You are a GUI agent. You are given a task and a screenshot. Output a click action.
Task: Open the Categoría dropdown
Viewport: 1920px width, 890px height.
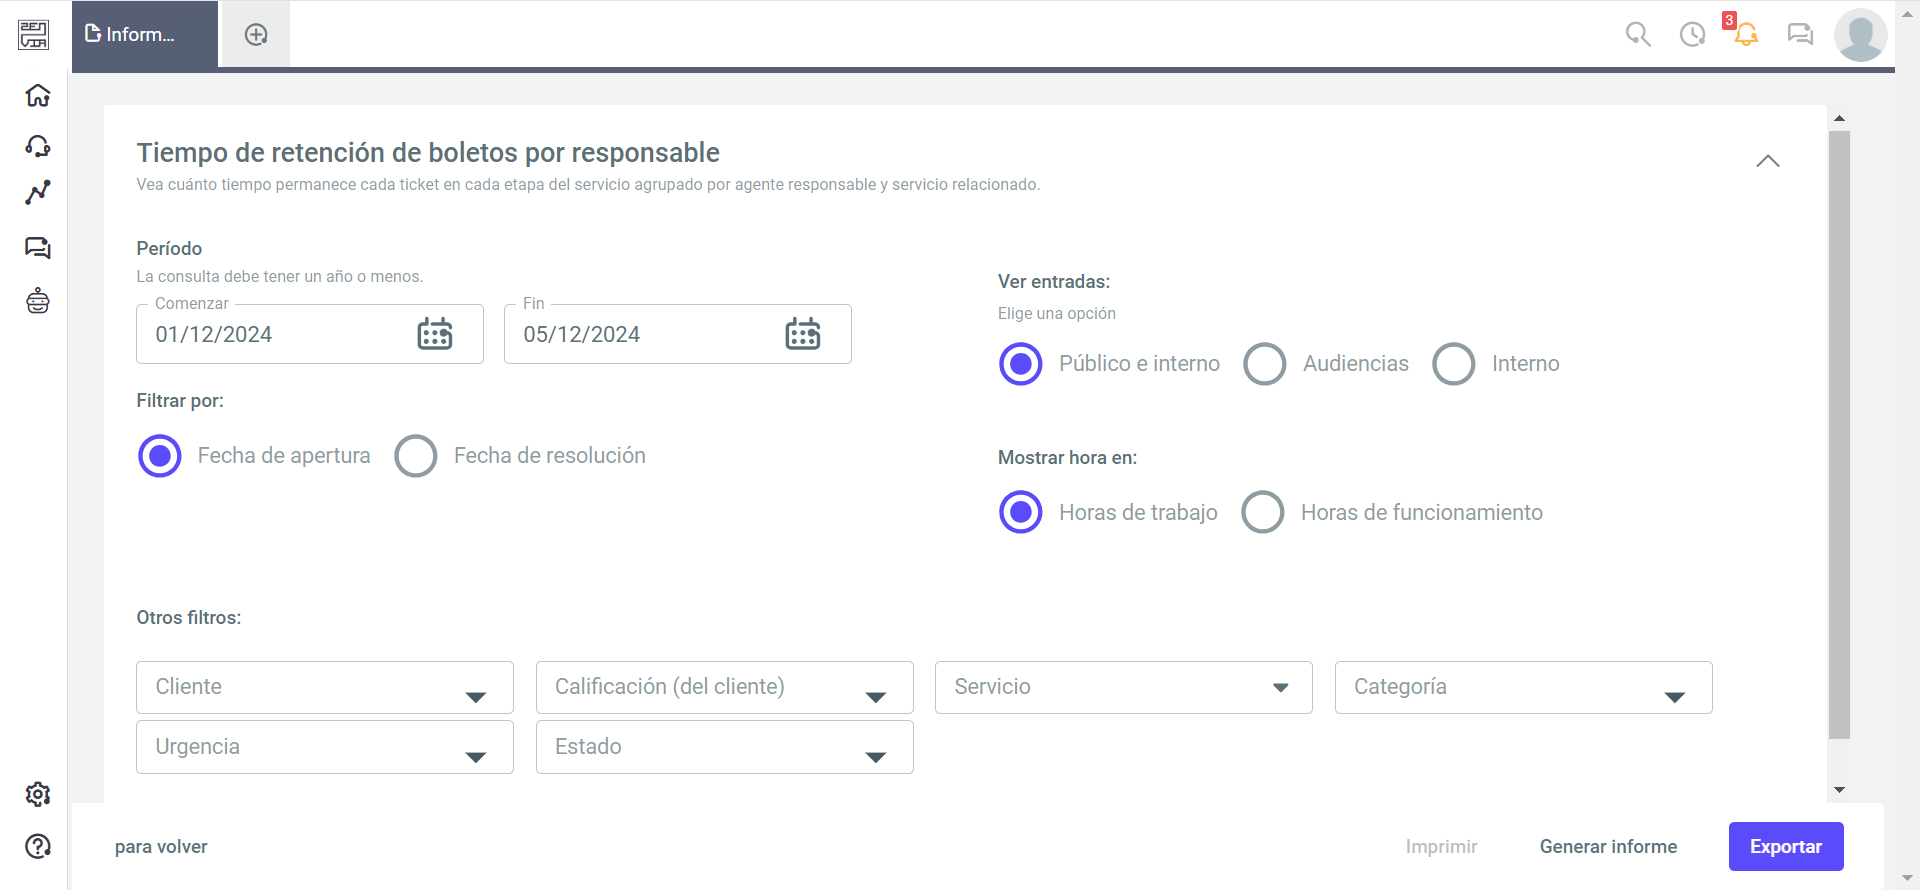1524,687
